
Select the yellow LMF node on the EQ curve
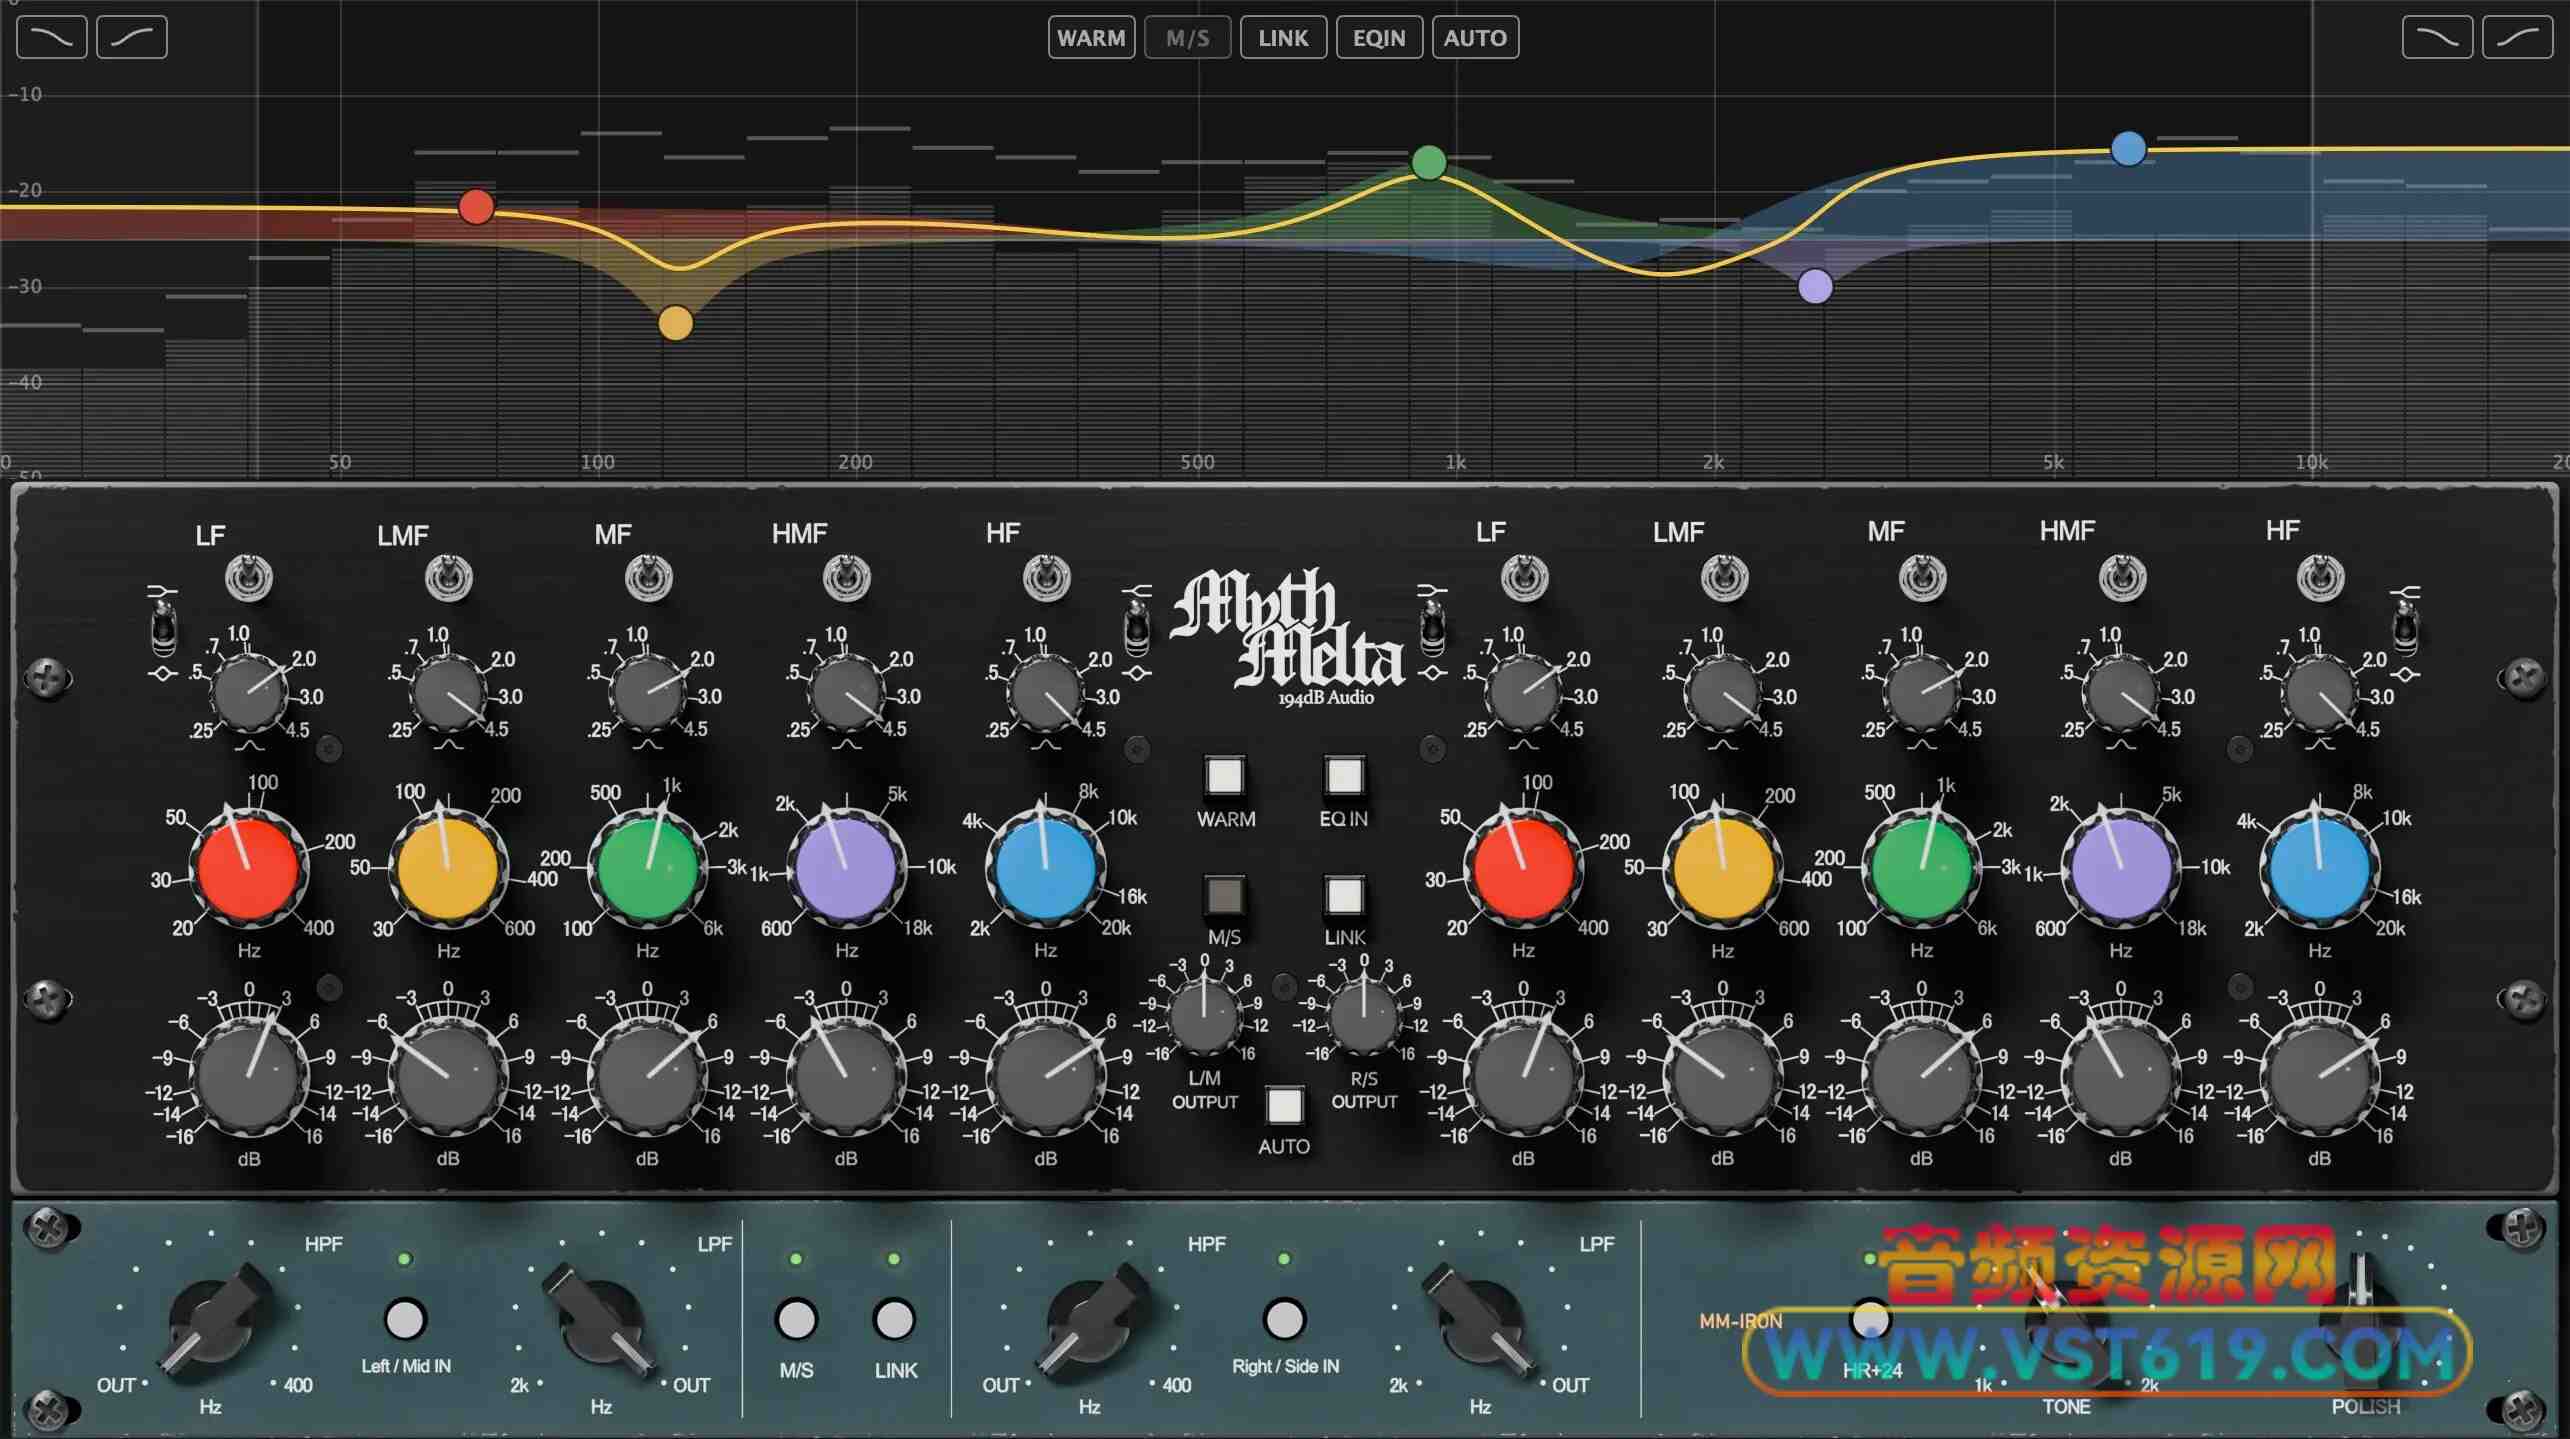676,323
